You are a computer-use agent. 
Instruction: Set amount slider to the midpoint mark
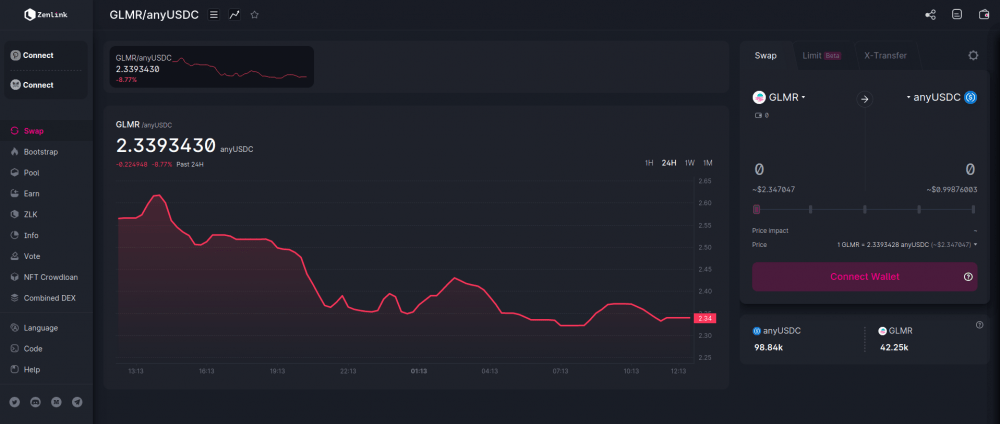pos(865,209)
